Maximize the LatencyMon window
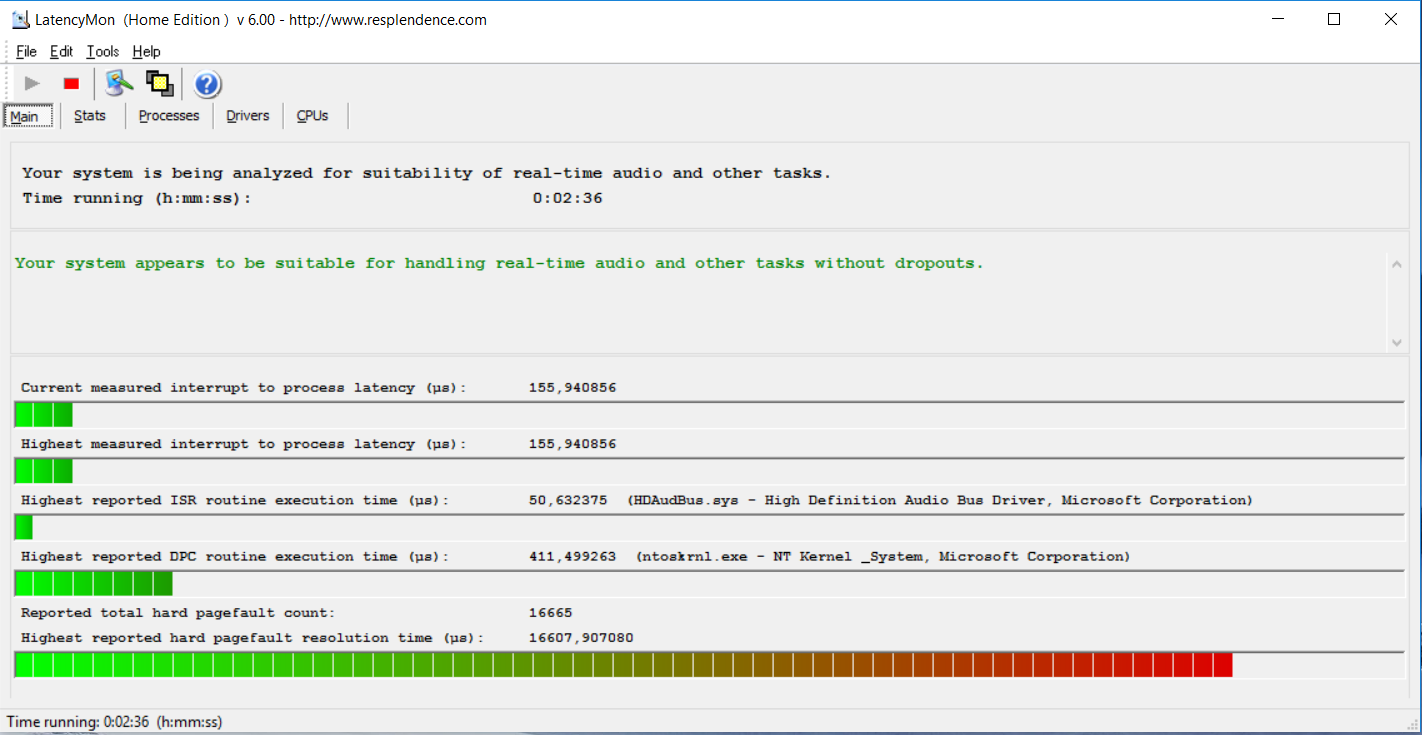The width and height of the screenshot is (1422, 735). point(1333,19)
